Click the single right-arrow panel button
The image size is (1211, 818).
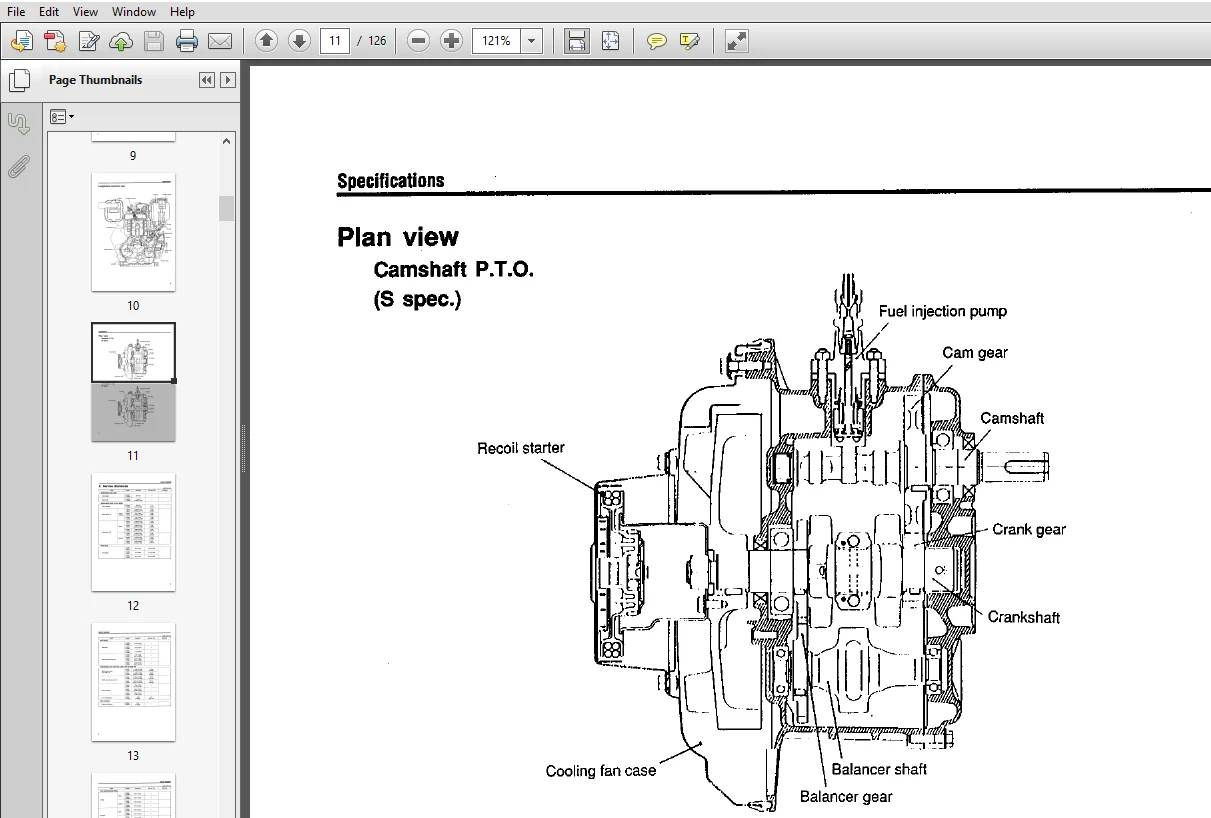[228, 80]
